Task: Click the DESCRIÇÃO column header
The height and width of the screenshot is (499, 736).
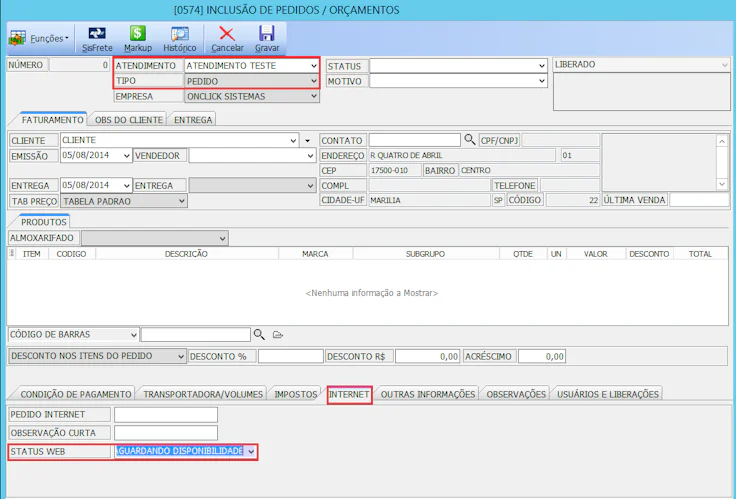Action: tap(186, 253)
